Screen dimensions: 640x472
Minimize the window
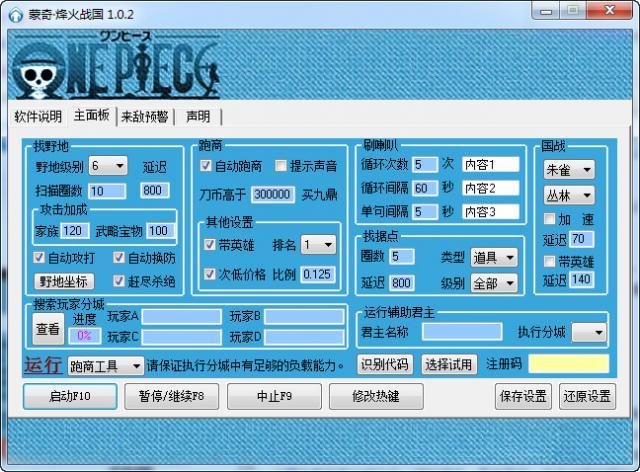(546, 11)
